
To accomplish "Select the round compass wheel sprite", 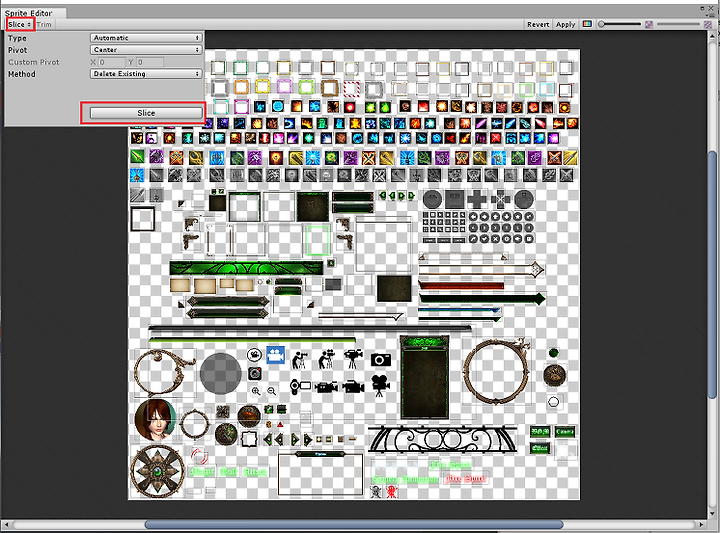I will pyautogui.click(x=158, y=471).
